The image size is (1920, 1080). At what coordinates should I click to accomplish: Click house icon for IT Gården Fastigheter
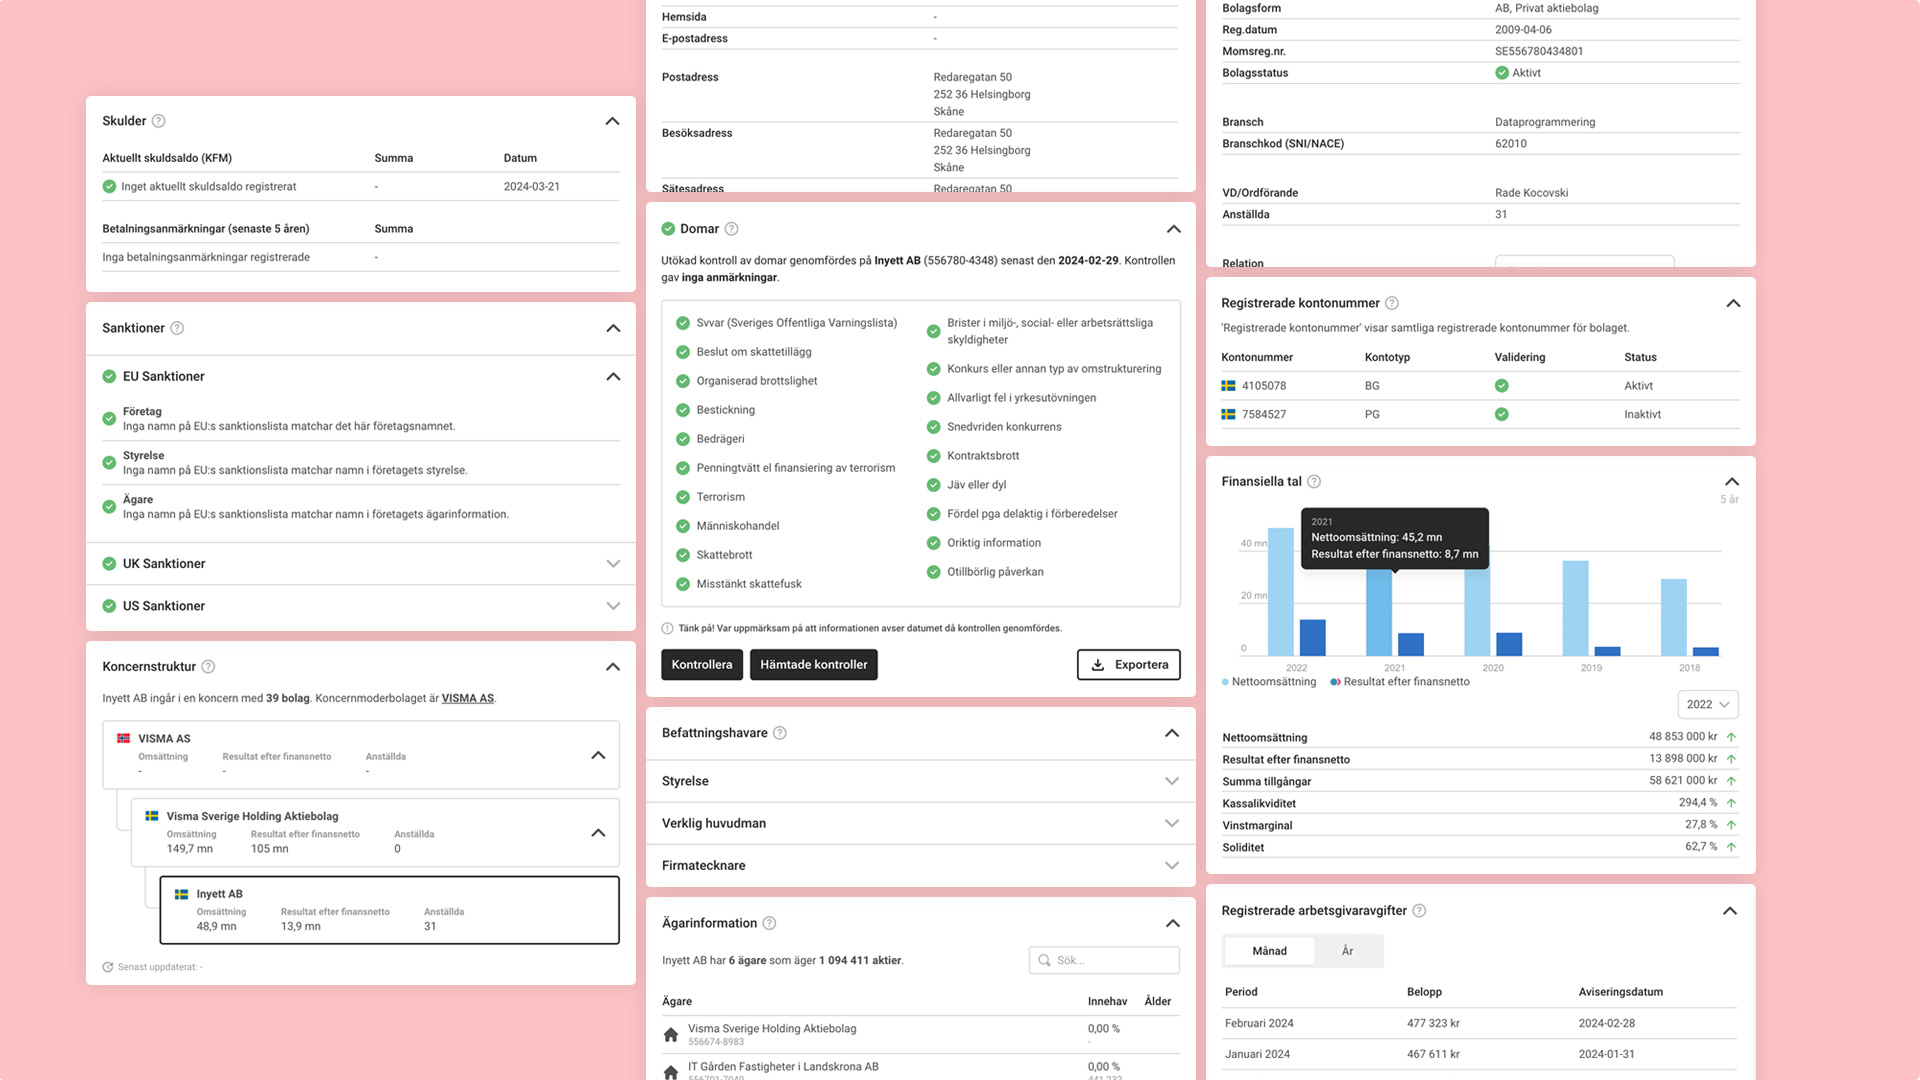tap(671, 1072)
